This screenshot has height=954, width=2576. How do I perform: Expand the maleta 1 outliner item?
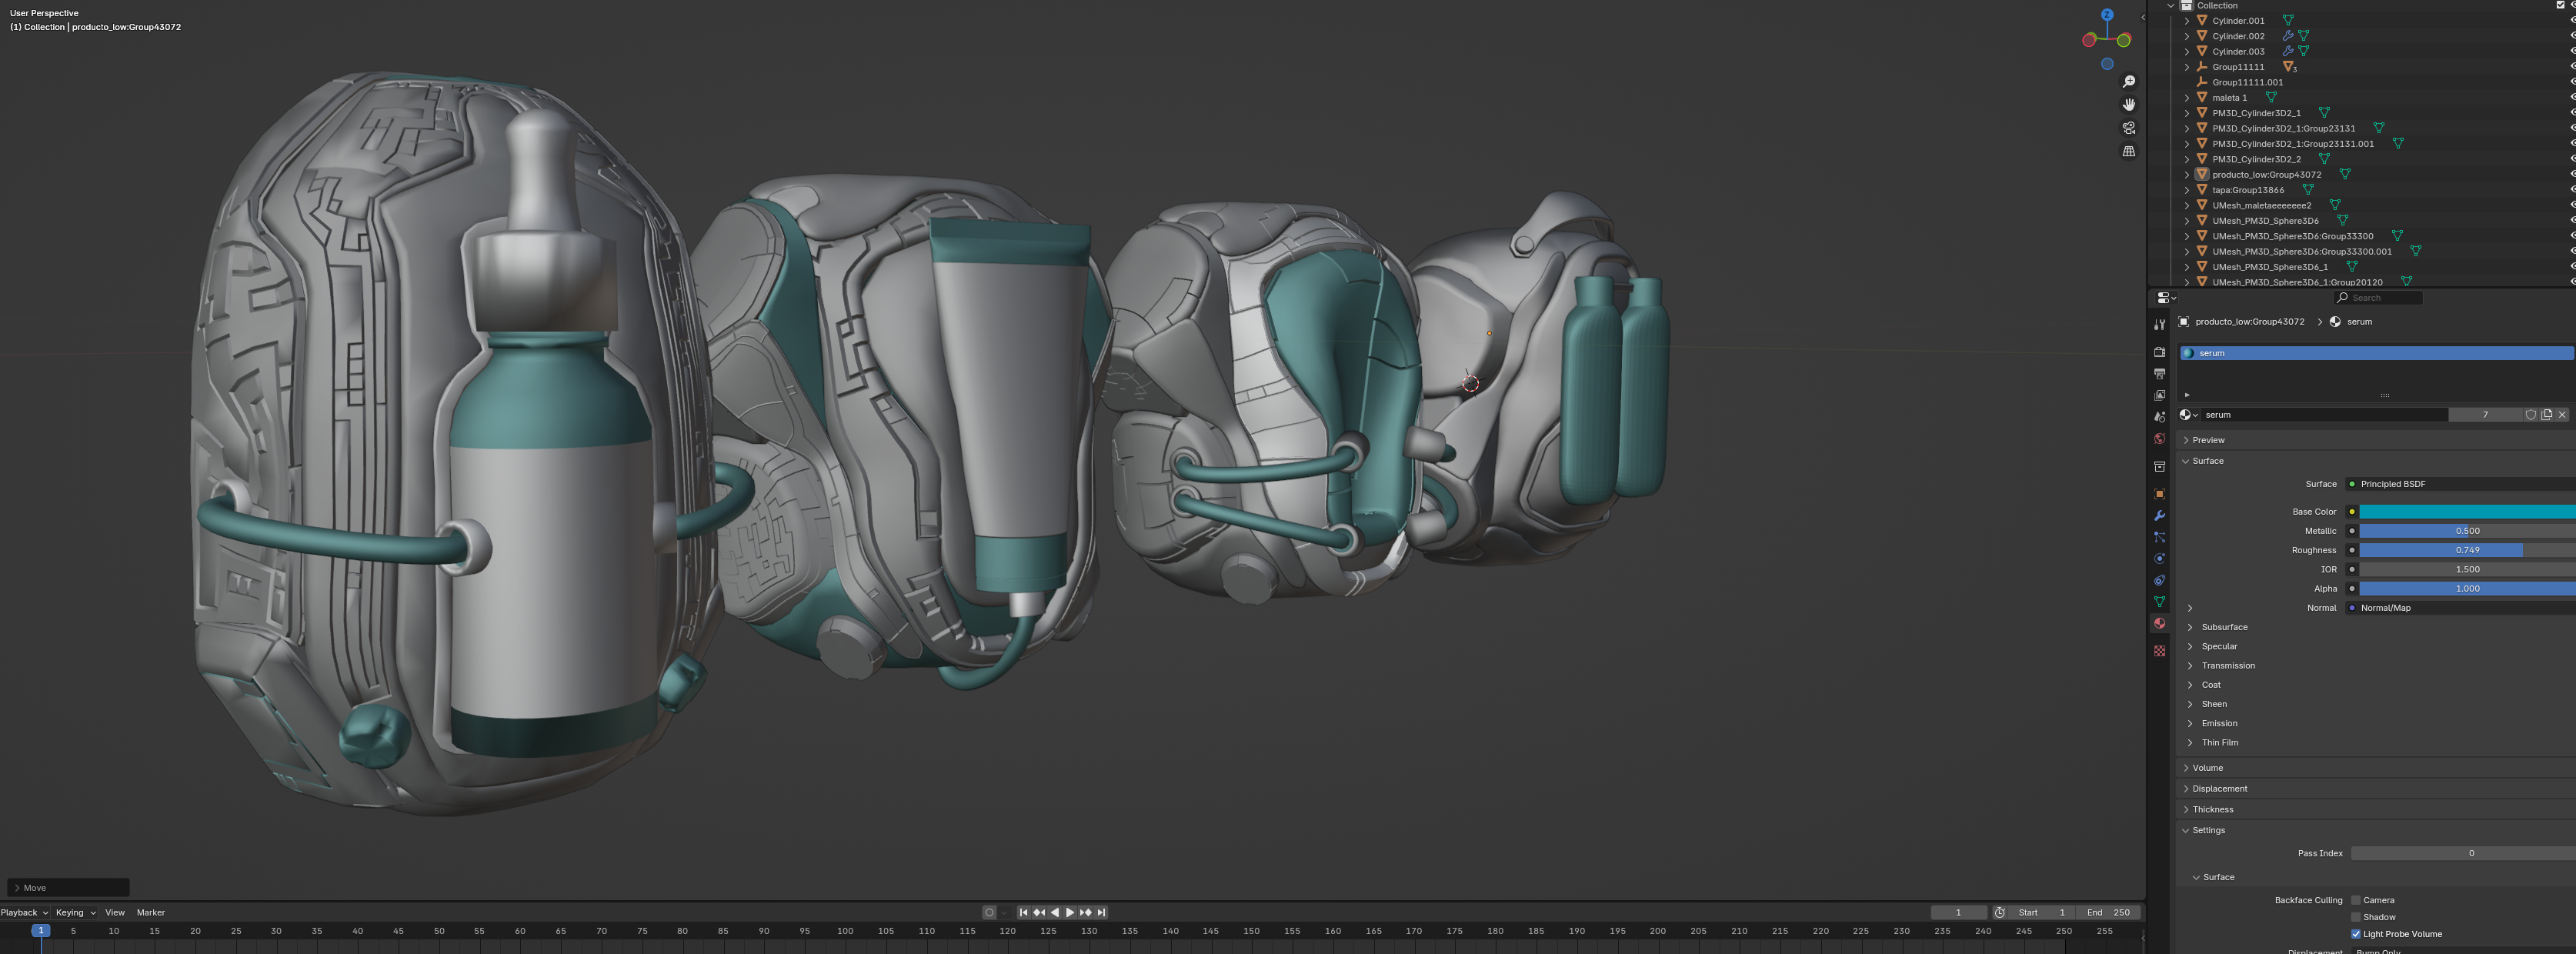tap(2187, 98)
